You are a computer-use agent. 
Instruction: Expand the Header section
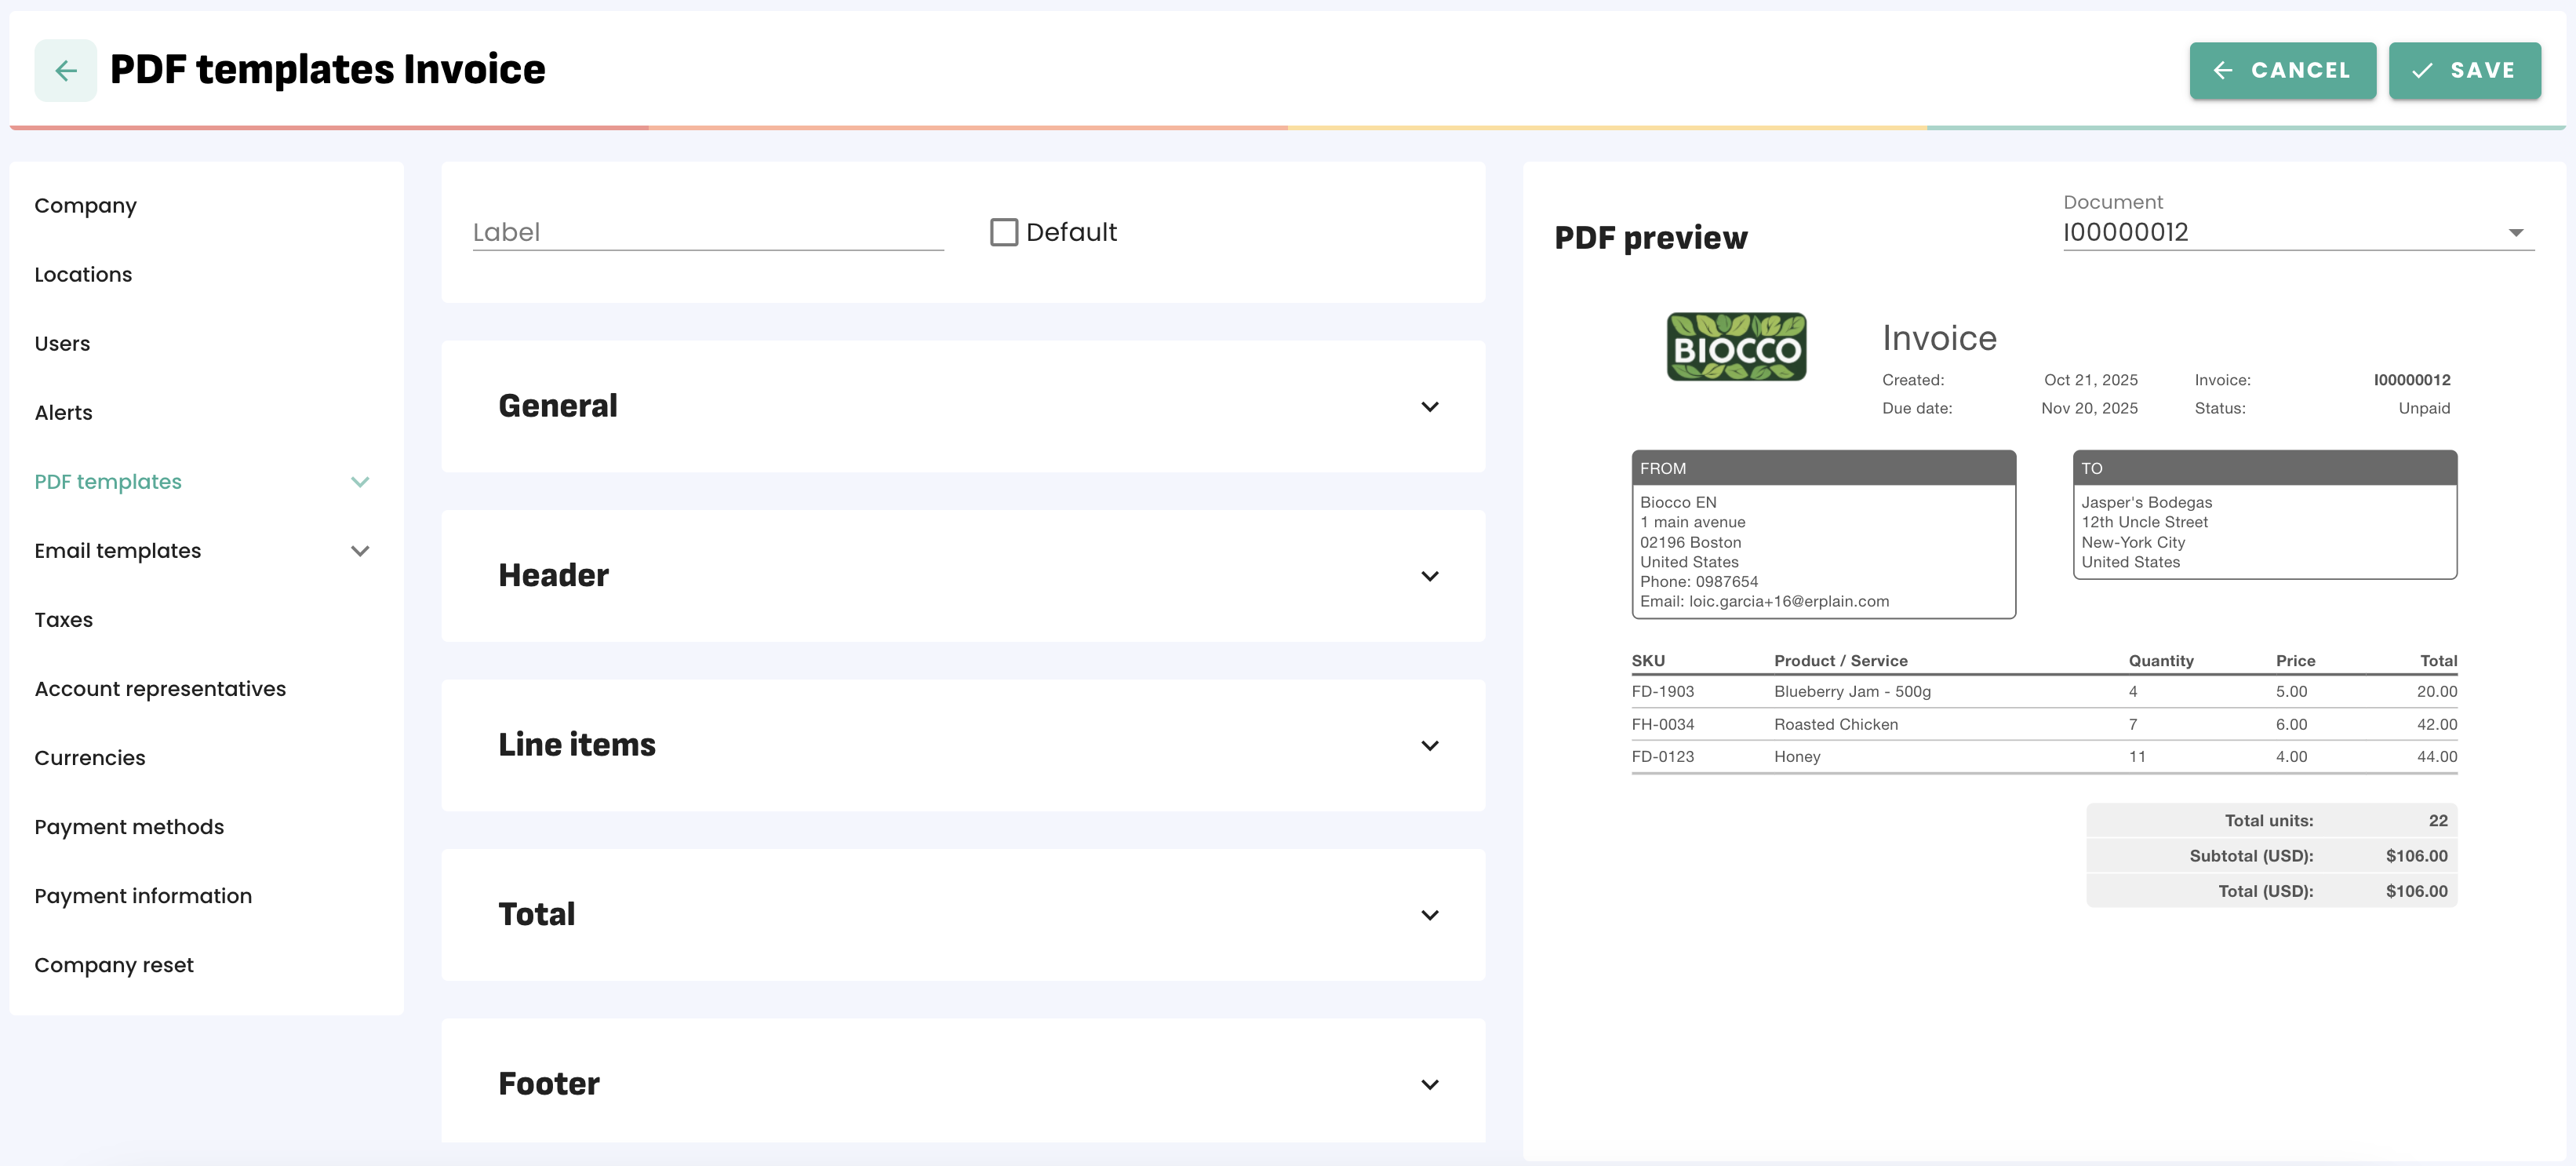(1429, 576)
